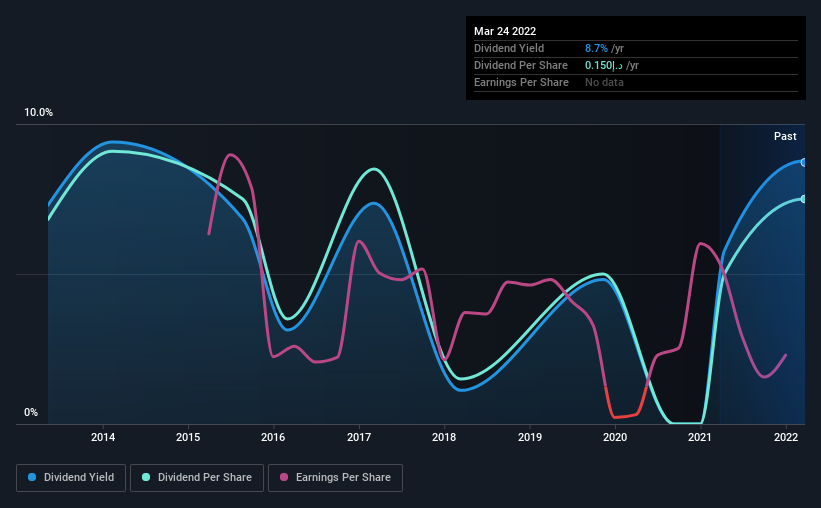Click the Mar 24 2022 tooltip date
The width and height of the screenshot is (821, 508).
click(x=505, y=31)
